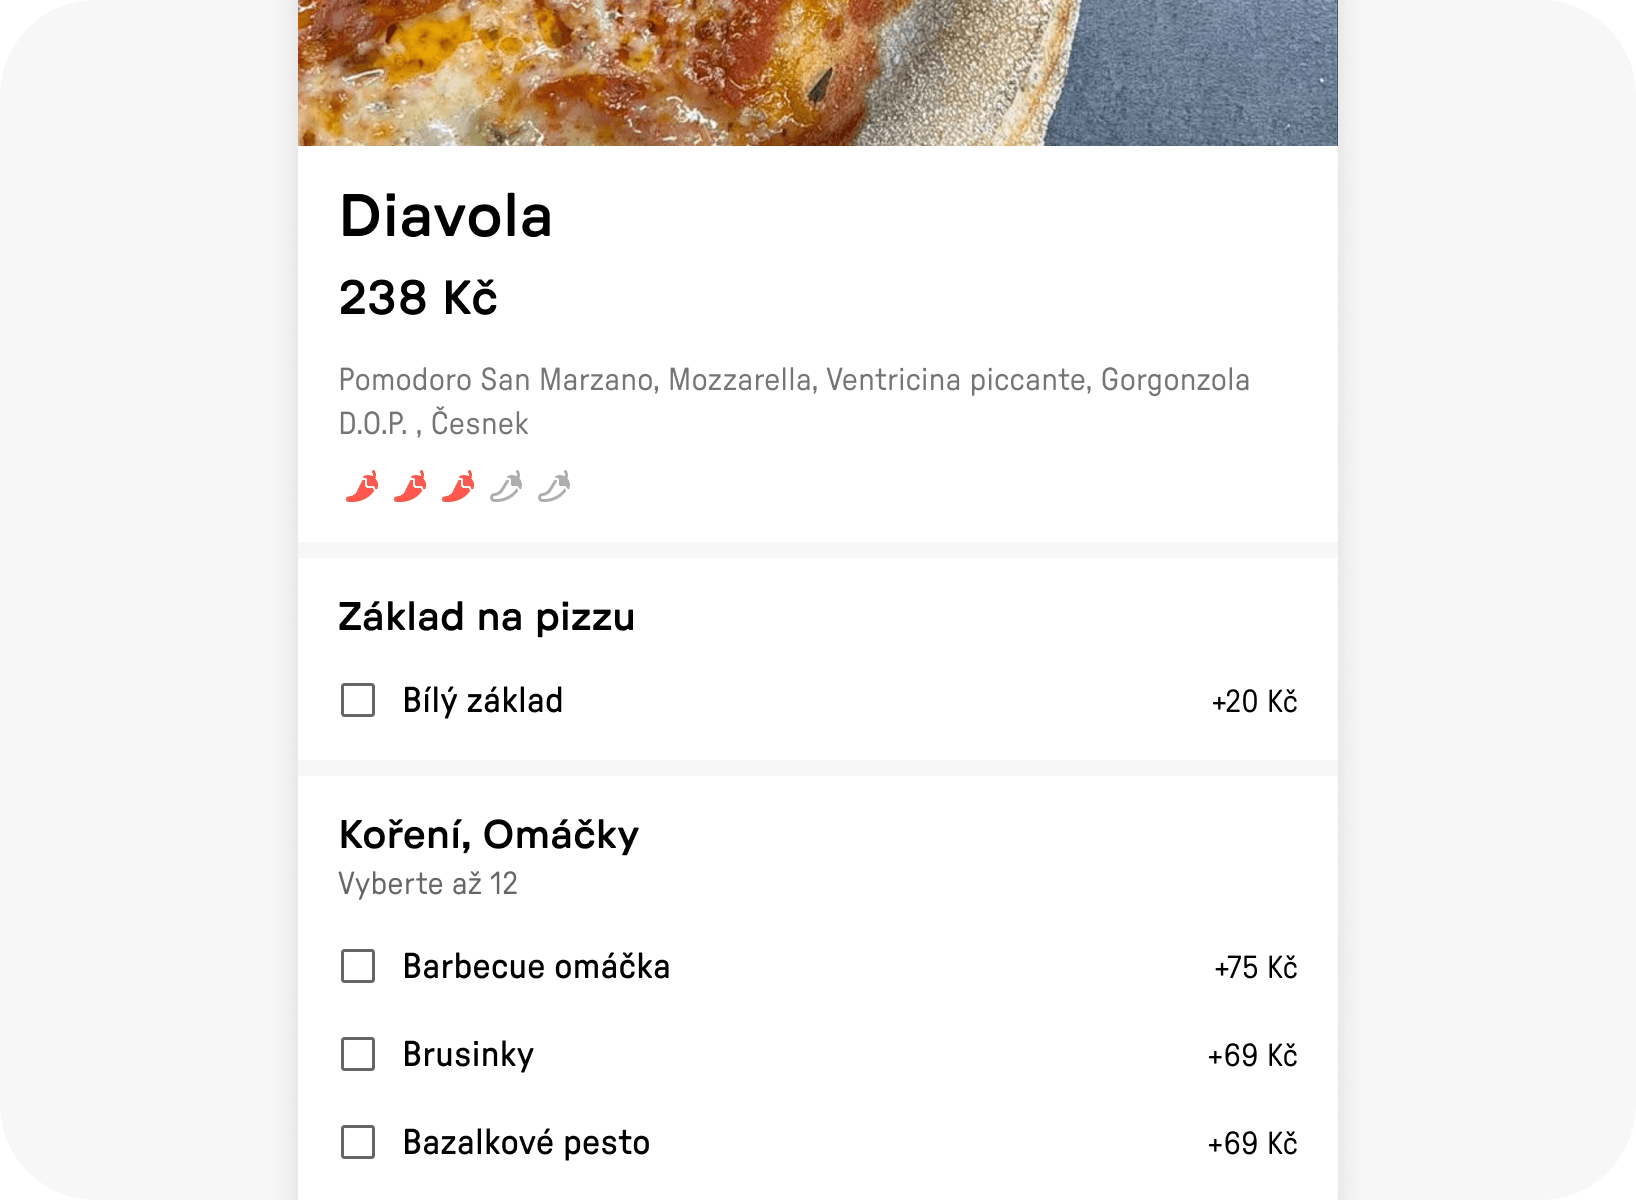Image resolution: width=1636 pixels, height=1200 pixels.
Task: Select the fourth, gray chili icon
Action: [x=506, y=487]
